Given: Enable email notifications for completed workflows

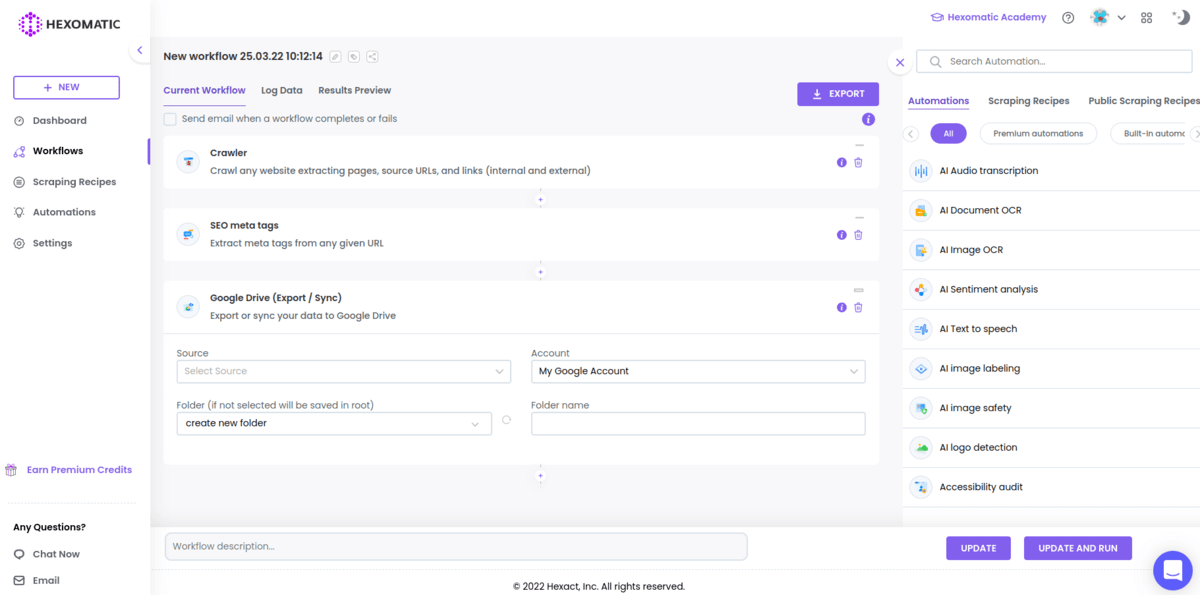Looking at the screenshot, I should [x=170, y=118].
